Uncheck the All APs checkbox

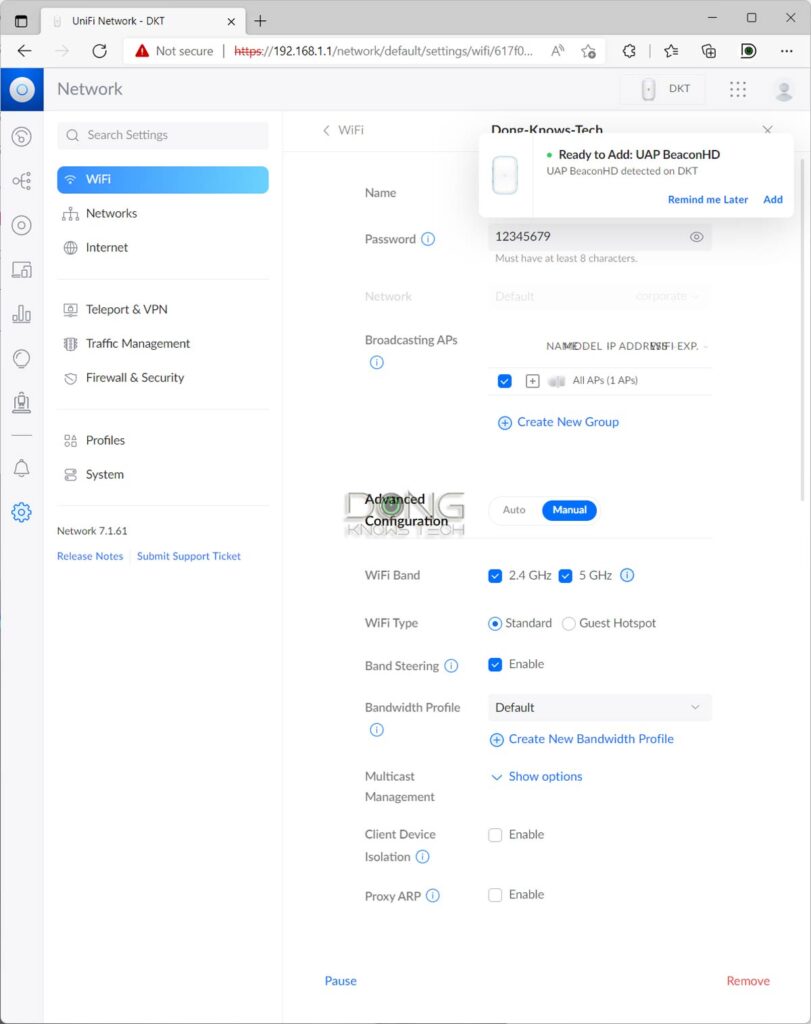coord(505,381)
